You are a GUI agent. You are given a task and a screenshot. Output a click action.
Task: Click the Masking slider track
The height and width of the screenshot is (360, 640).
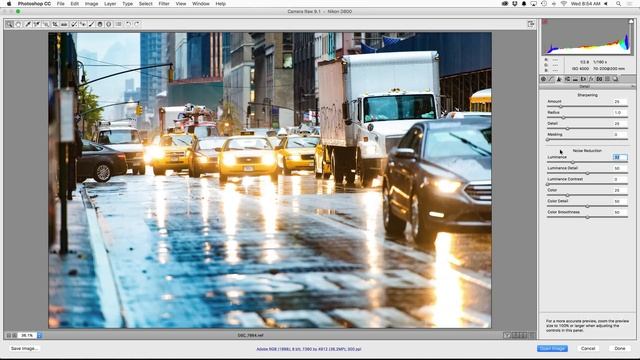click(x=587, y=140)
